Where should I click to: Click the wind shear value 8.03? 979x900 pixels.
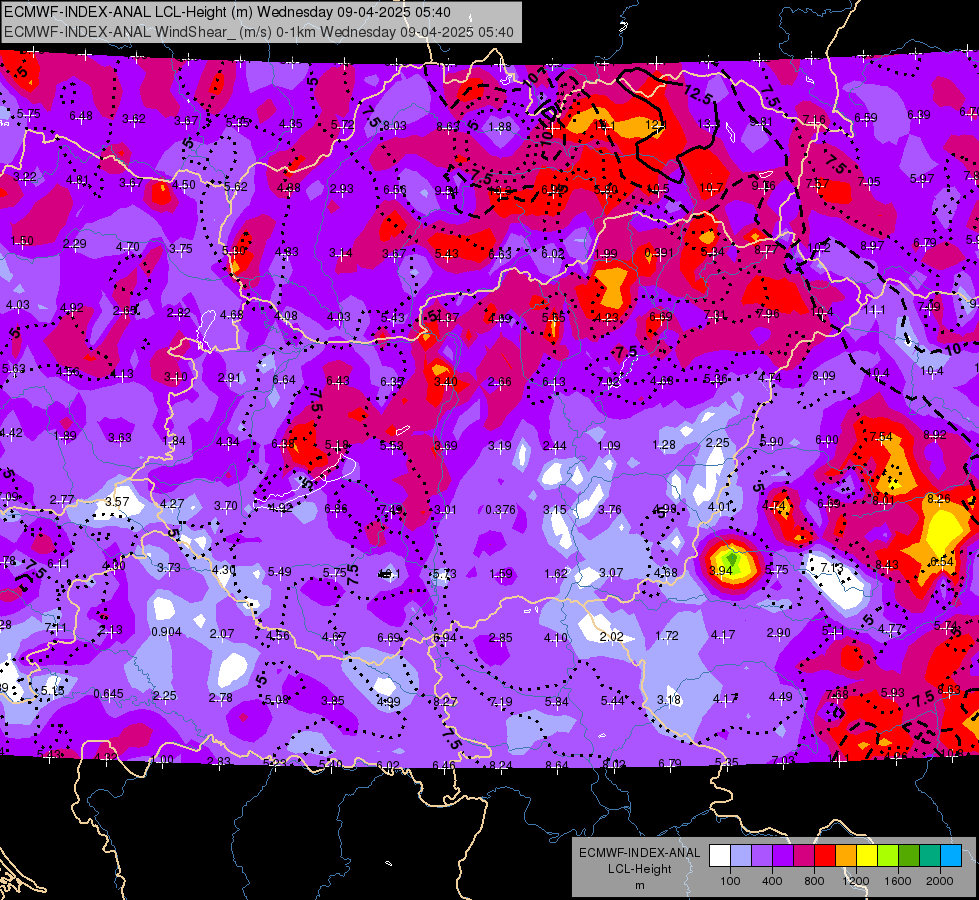pos(395,126)
